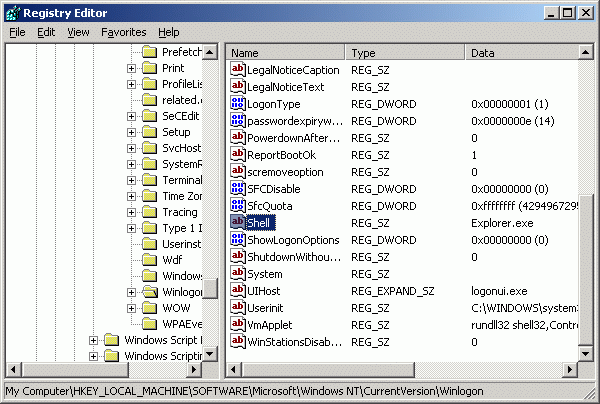This screenshot has width=600, height=404.
Task: Expand the Terminal Server key
Action: 131,180
